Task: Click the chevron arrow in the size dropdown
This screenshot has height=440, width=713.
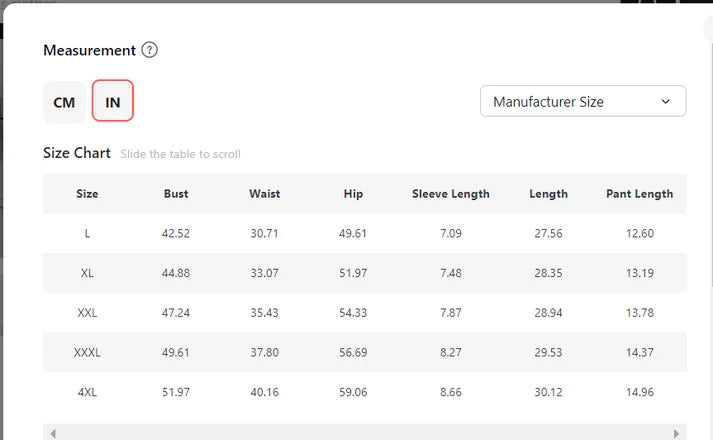Action: 666,101
